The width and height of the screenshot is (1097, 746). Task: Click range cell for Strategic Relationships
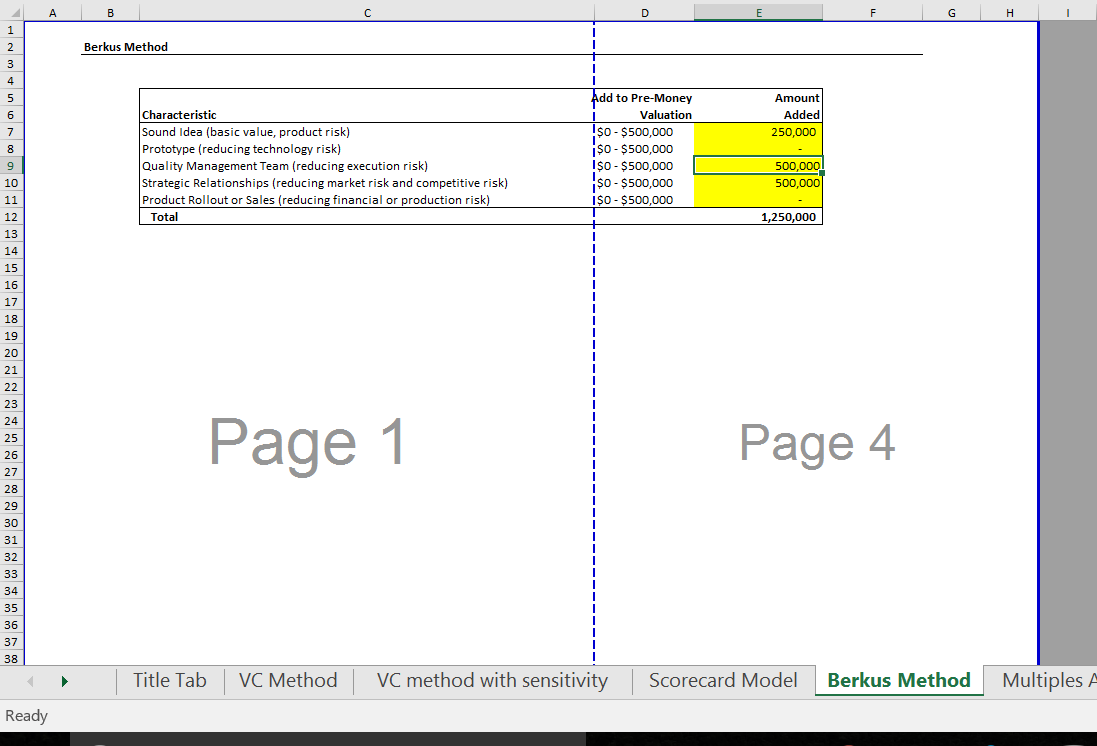[x=644, y=183]
